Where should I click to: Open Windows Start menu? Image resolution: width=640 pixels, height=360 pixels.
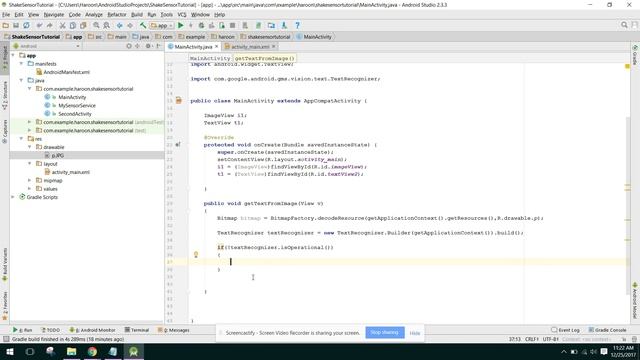point(9,351)
